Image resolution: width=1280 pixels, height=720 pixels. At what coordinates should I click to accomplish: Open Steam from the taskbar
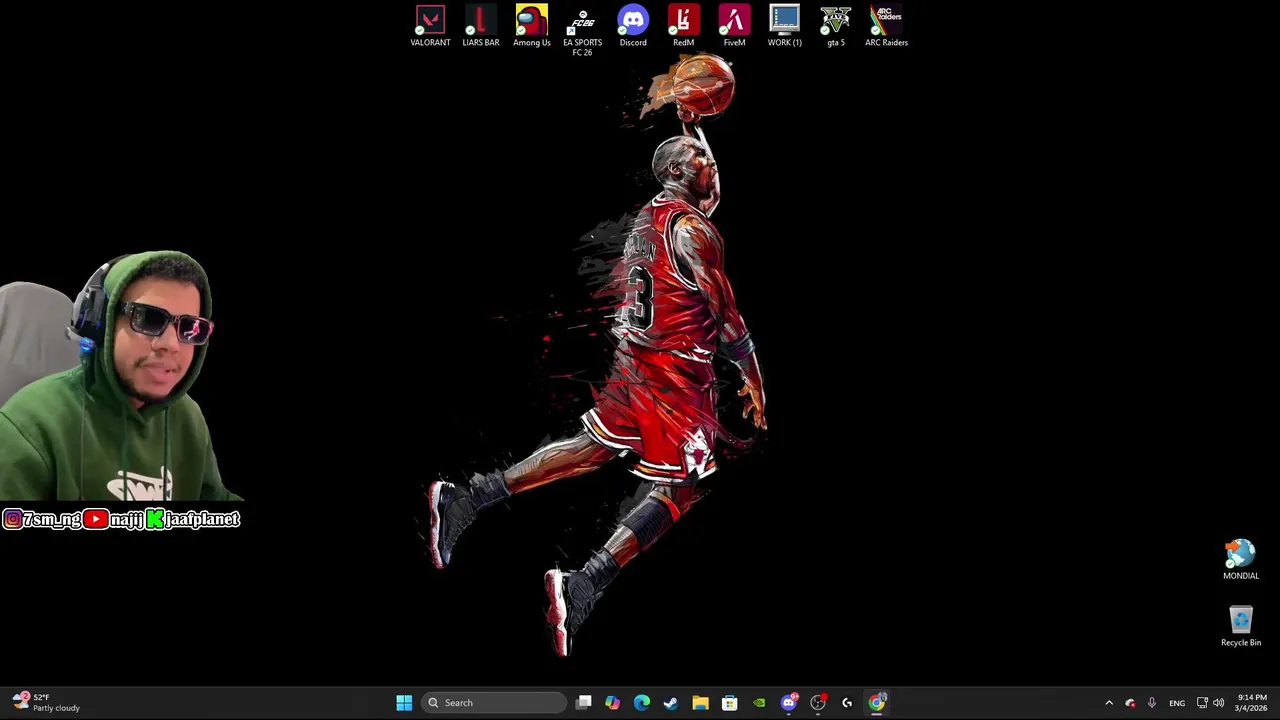point(671,703)
